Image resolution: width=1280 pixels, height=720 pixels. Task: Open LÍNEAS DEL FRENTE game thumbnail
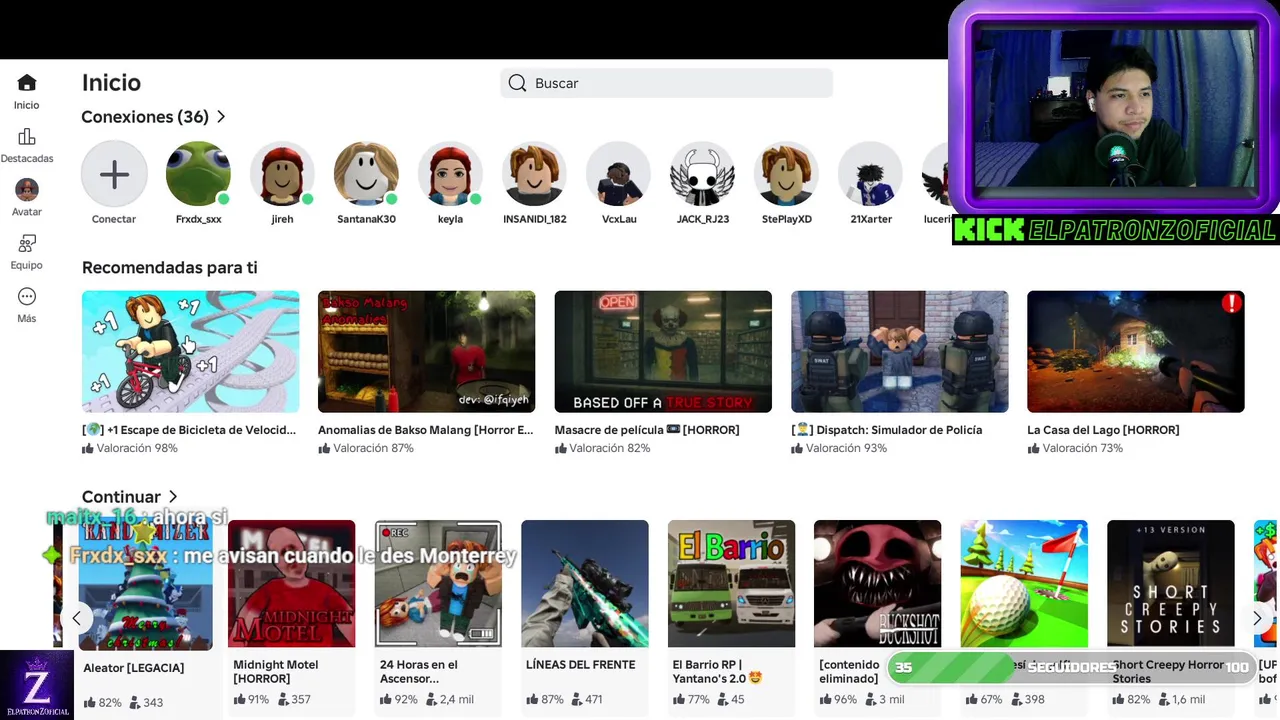(585, 583)
